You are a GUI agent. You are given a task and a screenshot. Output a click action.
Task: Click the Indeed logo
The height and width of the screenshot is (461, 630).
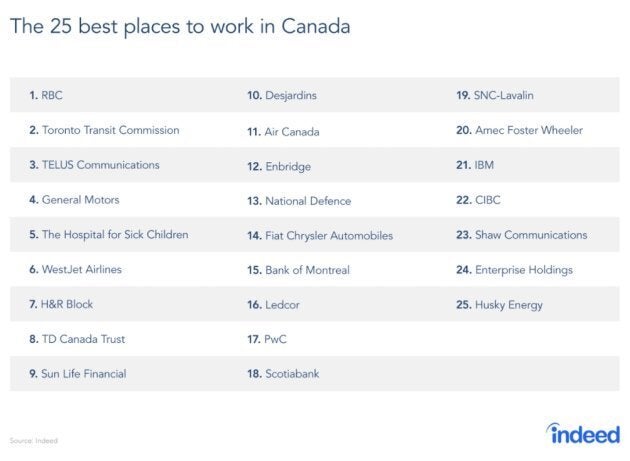coord(583,433)
